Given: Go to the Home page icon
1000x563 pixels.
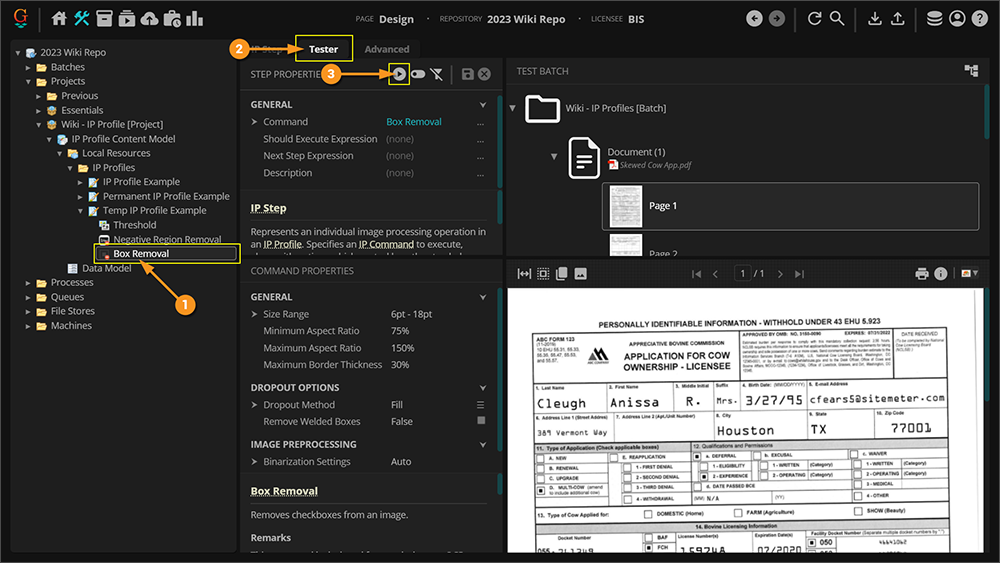Looking at the screenshot, I should [x=59, y=18].
